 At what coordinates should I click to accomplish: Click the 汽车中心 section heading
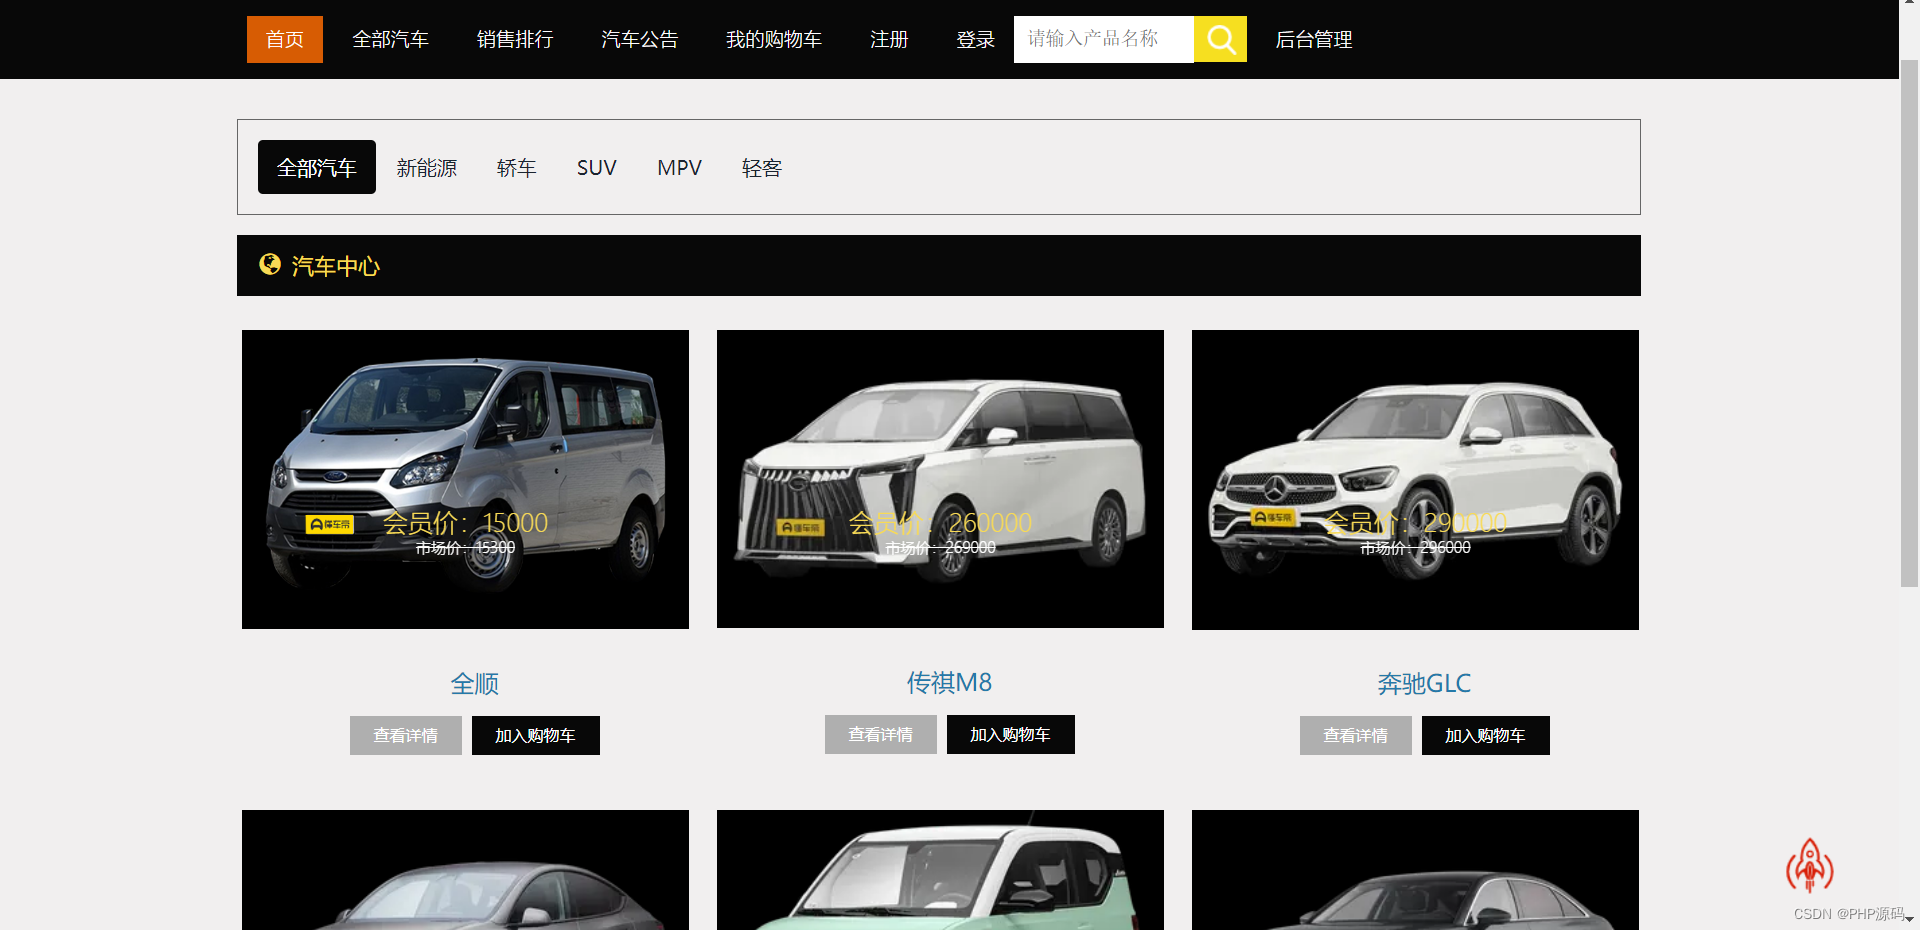pyautogui.click(x=336, y=266)
